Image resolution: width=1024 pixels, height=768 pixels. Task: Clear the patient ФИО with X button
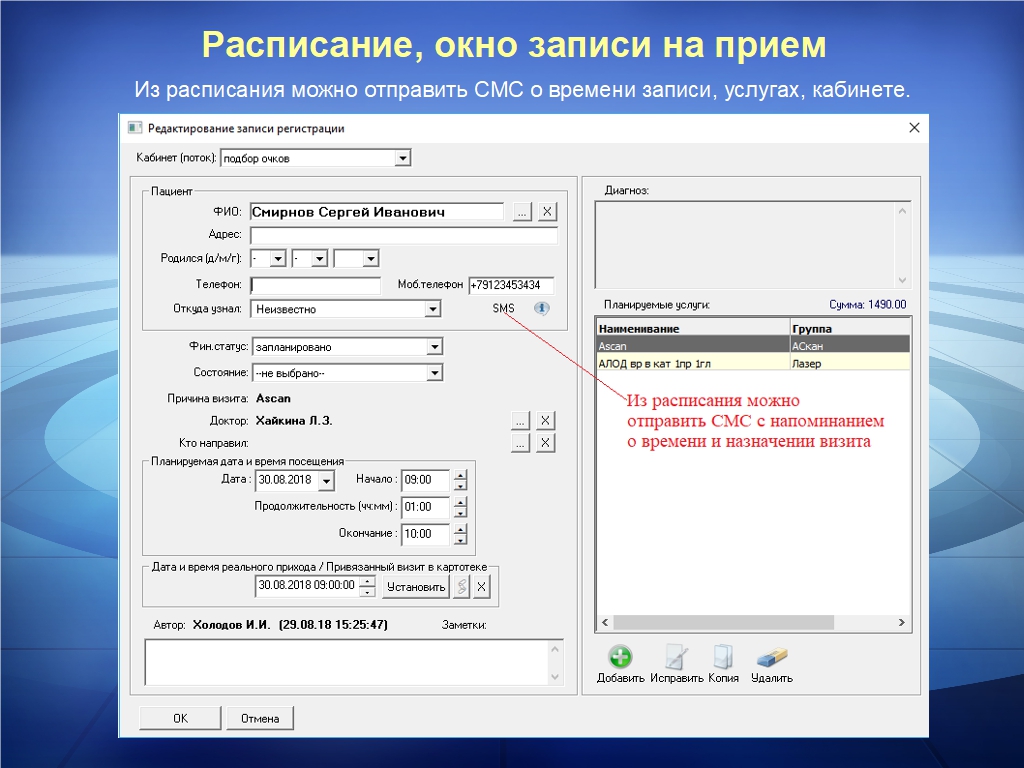[x=547, y=212]
